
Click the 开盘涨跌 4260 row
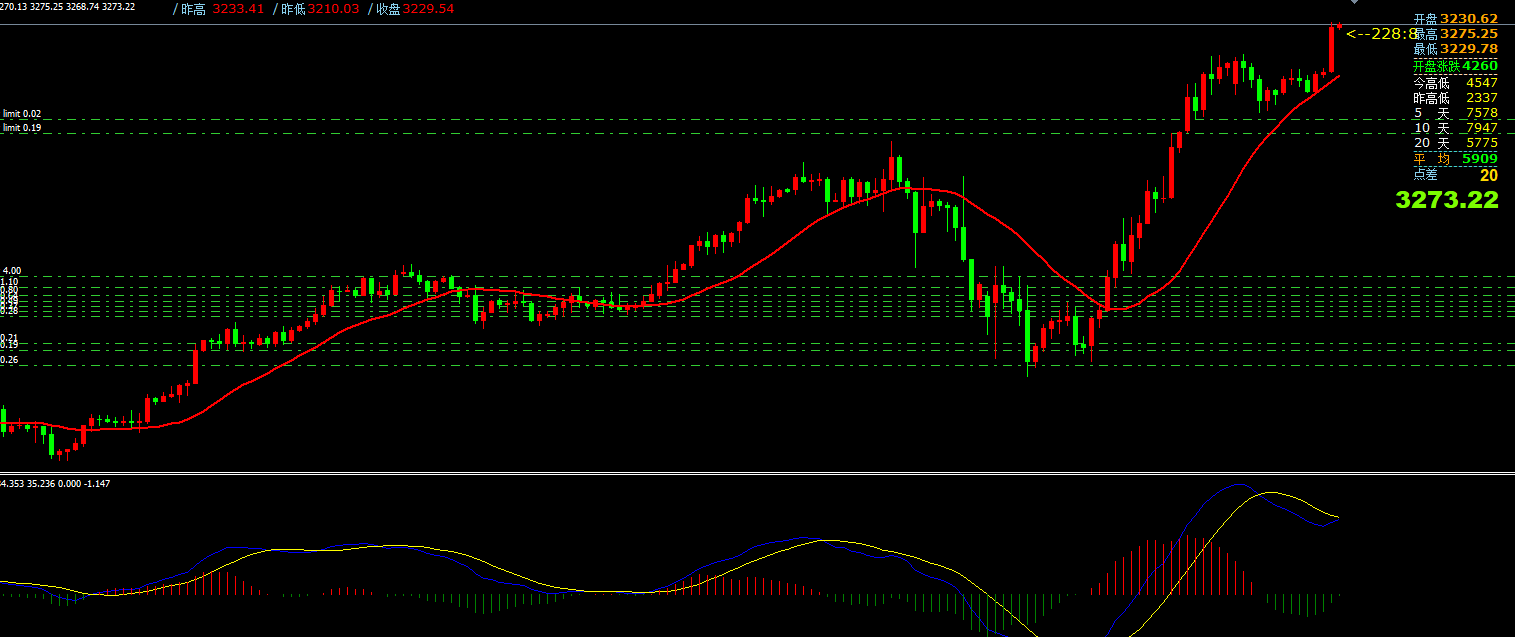[1455, 65]
